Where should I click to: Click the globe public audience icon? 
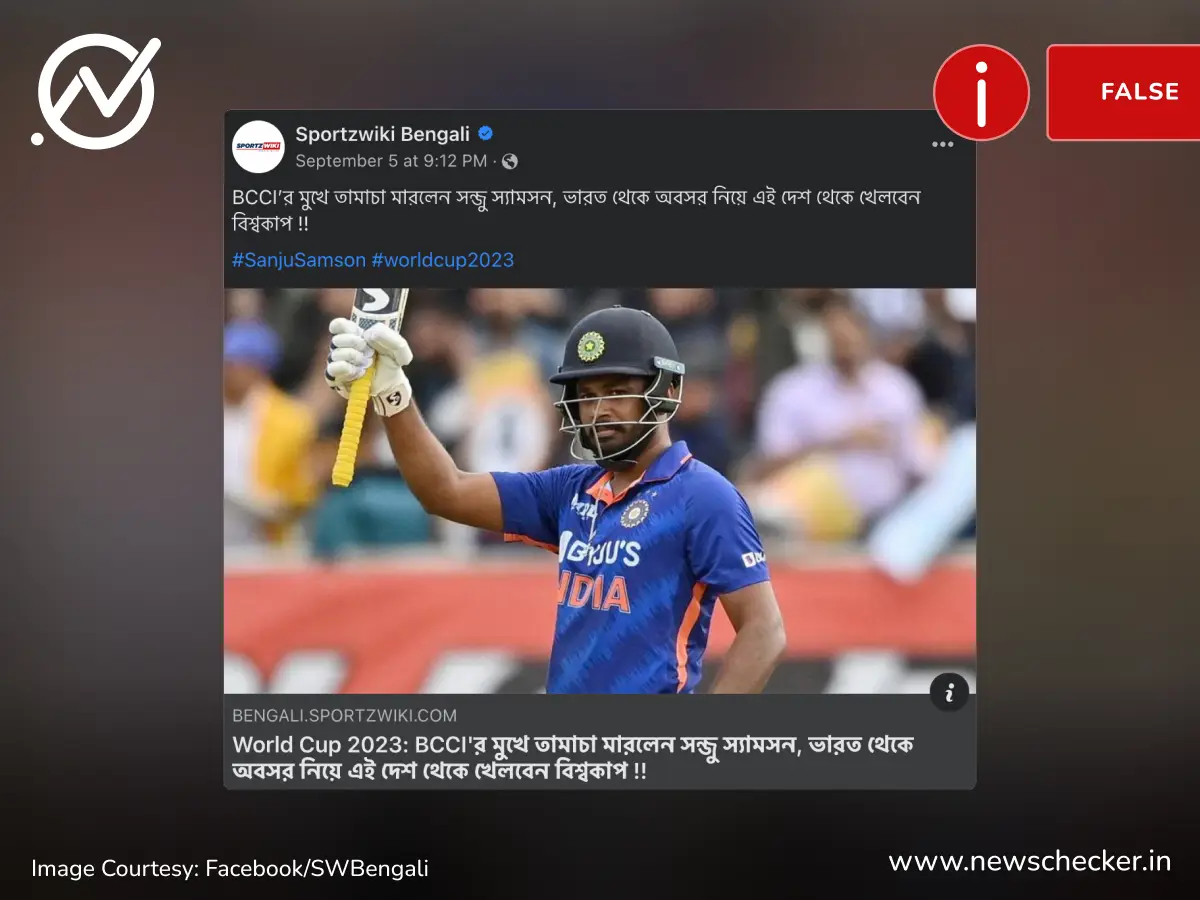tap(509, 161)
